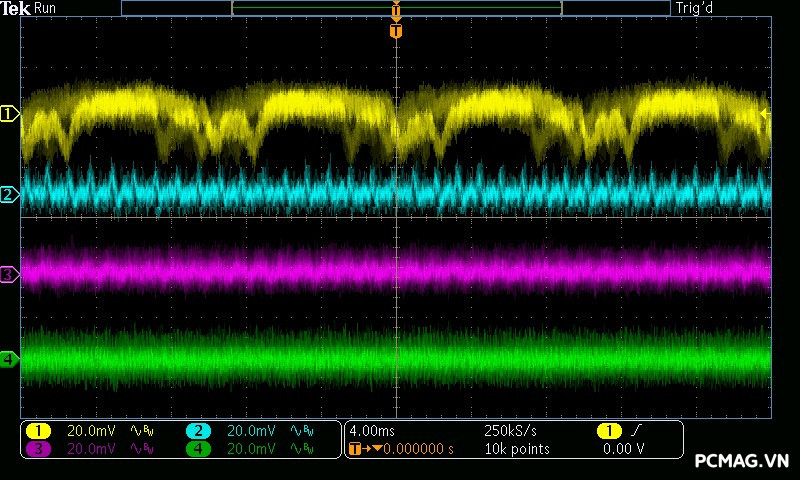Click the Tek logo in the corner

tap(17, 8)
